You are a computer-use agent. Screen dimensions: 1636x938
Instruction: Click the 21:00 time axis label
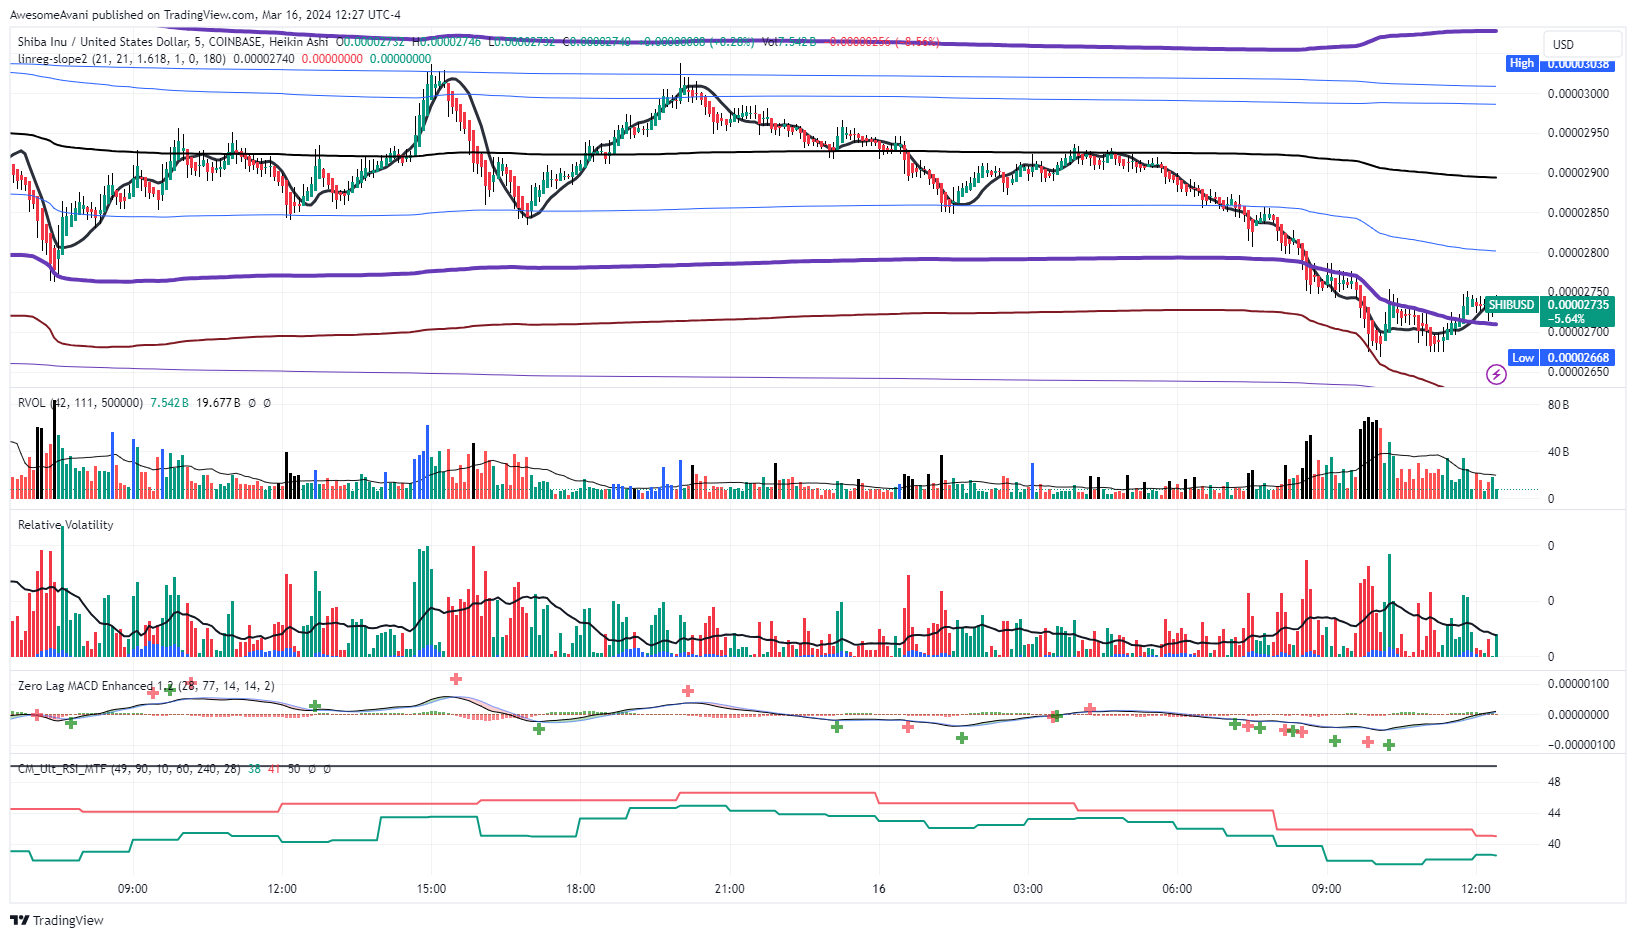coord(730,889)
